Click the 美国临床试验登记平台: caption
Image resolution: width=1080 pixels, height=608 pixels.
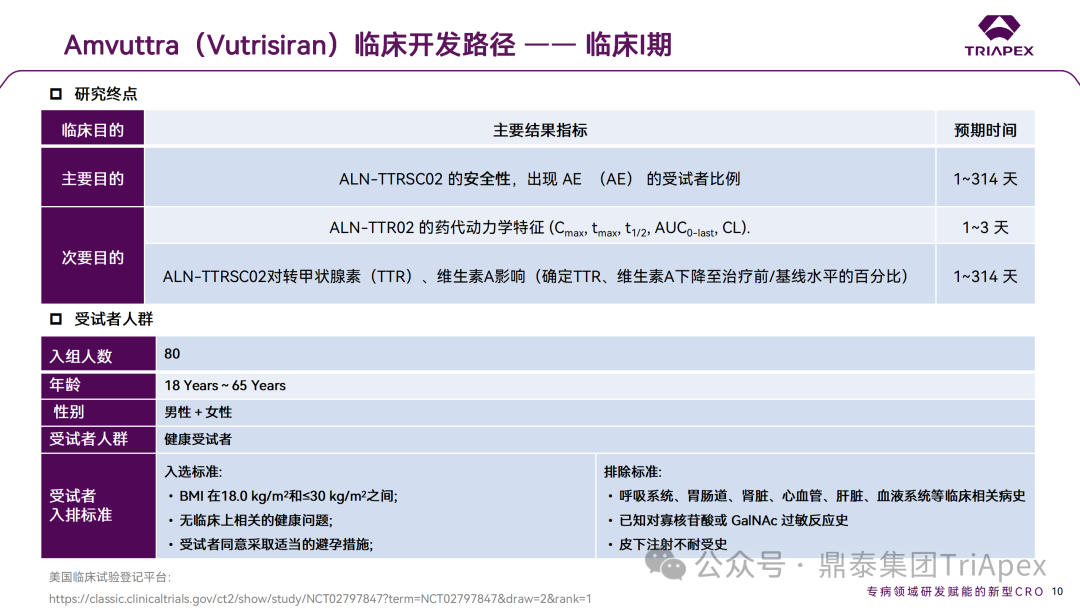coord(110,577)
